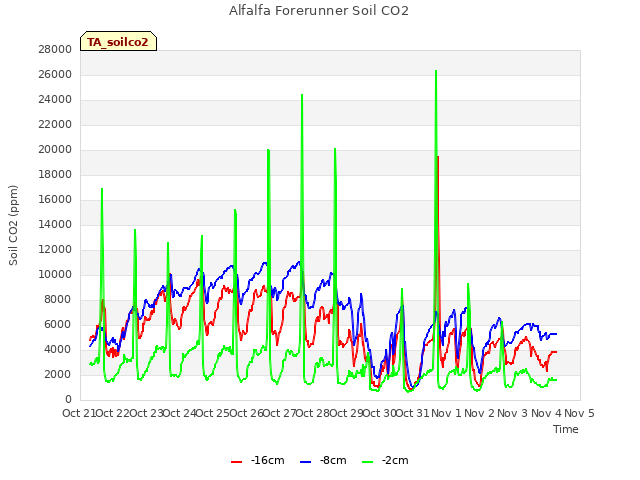Screen dimensions: 640x480
Task: Click the Soil CO2 (ppm) y-axis title
Action: pyautogui.click(x=13, y=225)
